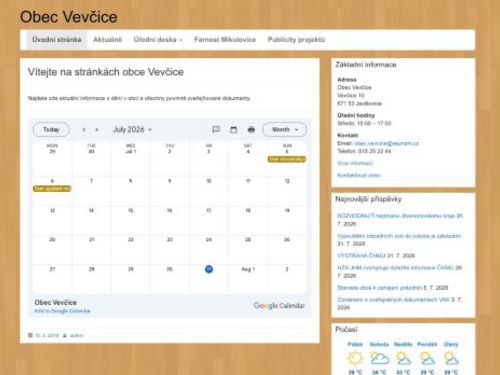
Task: Select calendar date 15
Action: click(130, 210)
